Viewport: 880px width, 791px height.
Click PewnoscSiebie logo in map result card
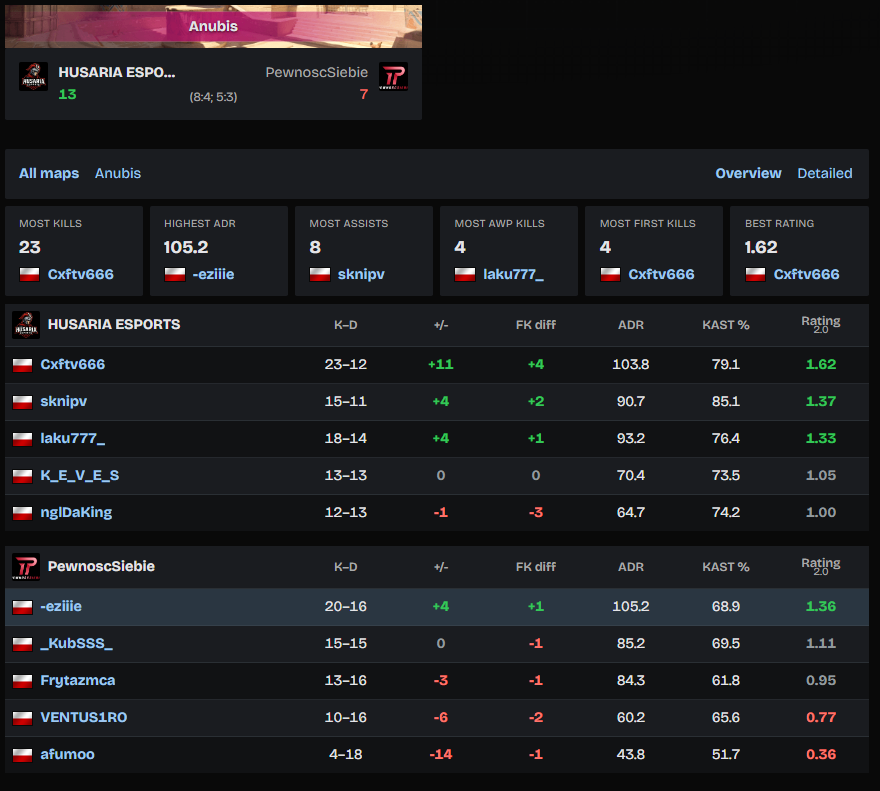tap(393, 76)
